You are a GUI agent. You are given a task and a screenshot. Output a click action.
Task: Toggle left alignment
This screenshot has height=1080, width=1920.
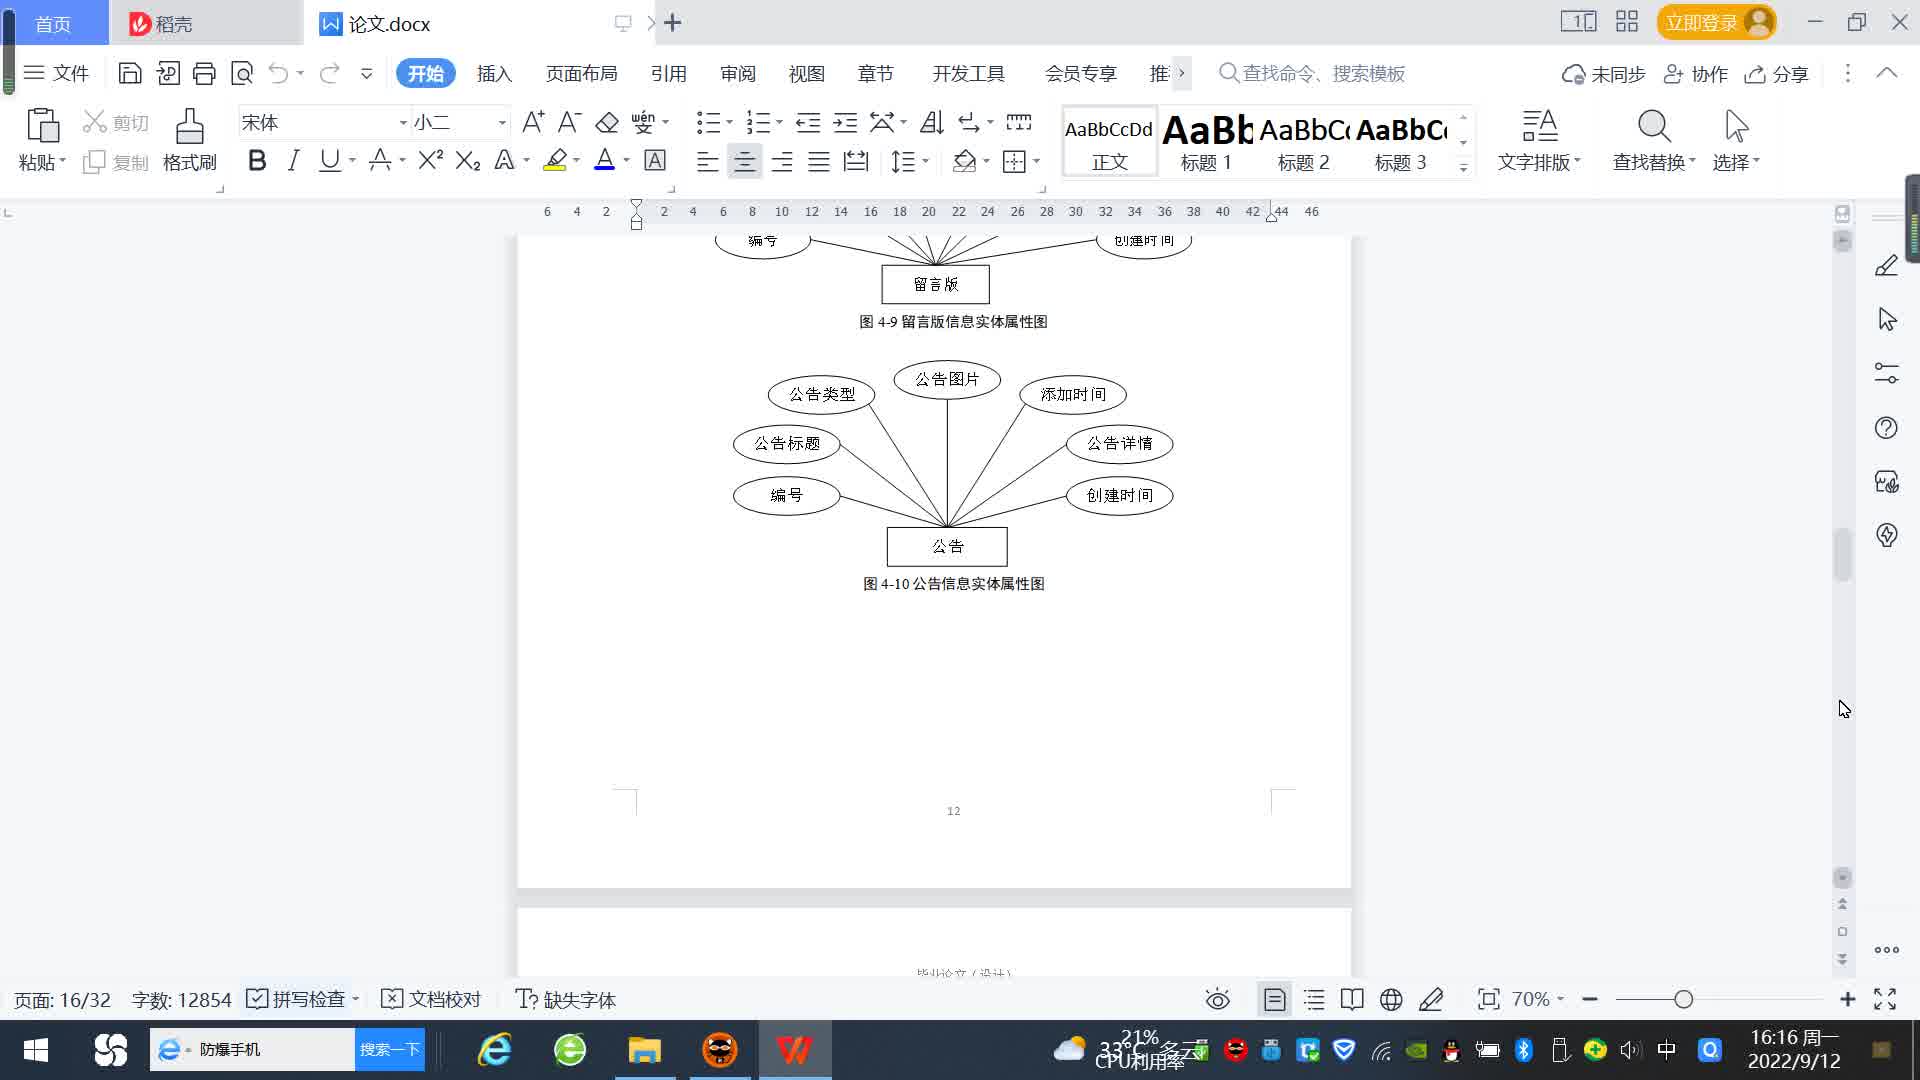pos(707,161)
